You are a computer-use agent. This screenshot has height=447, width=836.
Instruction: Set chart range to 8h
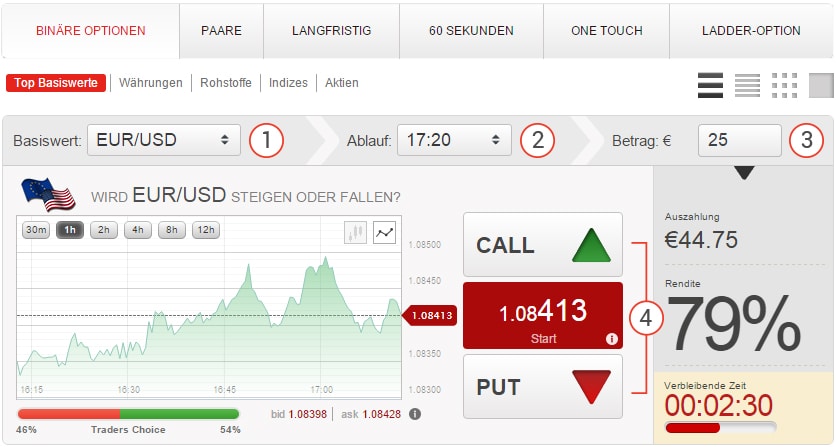tap(172, 230)
